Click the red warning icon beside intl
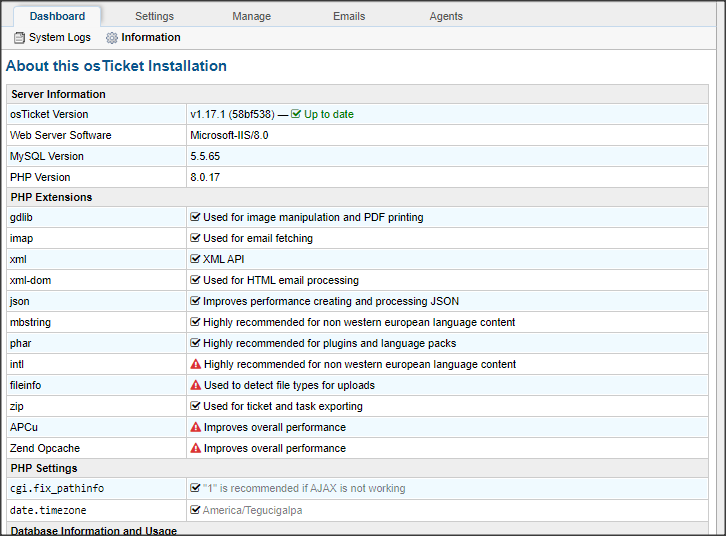Image resolution: width=726 pixels, height=536 pixels. click(x=196, y=365)
